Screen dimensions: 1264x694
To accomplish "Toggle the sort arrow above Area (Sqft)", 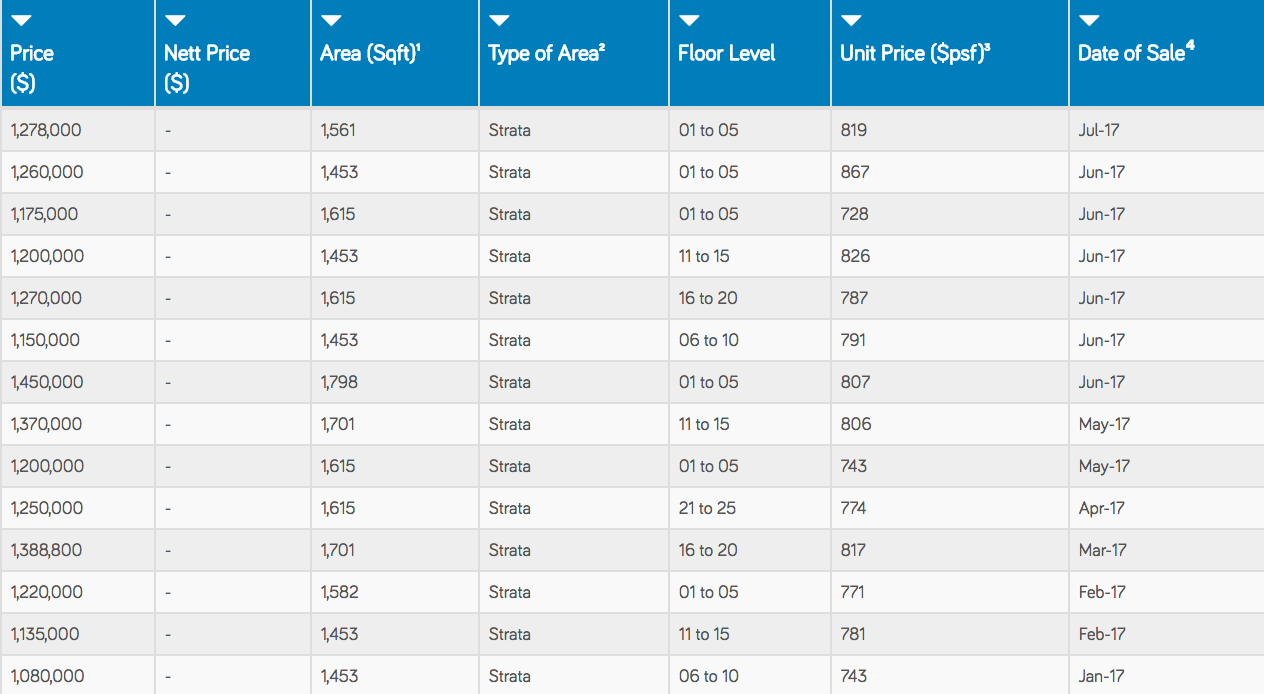I will 332,21.
